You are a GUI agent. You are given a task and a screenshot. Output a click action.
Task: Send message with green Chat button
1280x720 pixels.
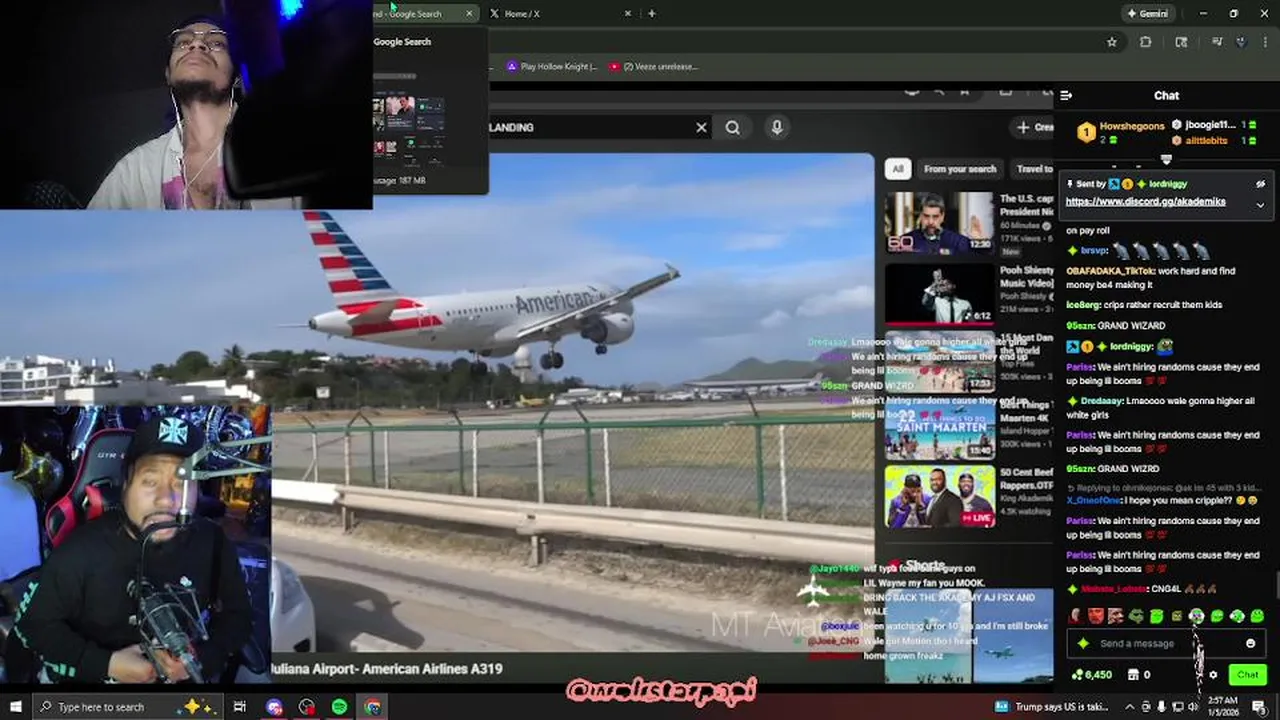(1247, 675)
